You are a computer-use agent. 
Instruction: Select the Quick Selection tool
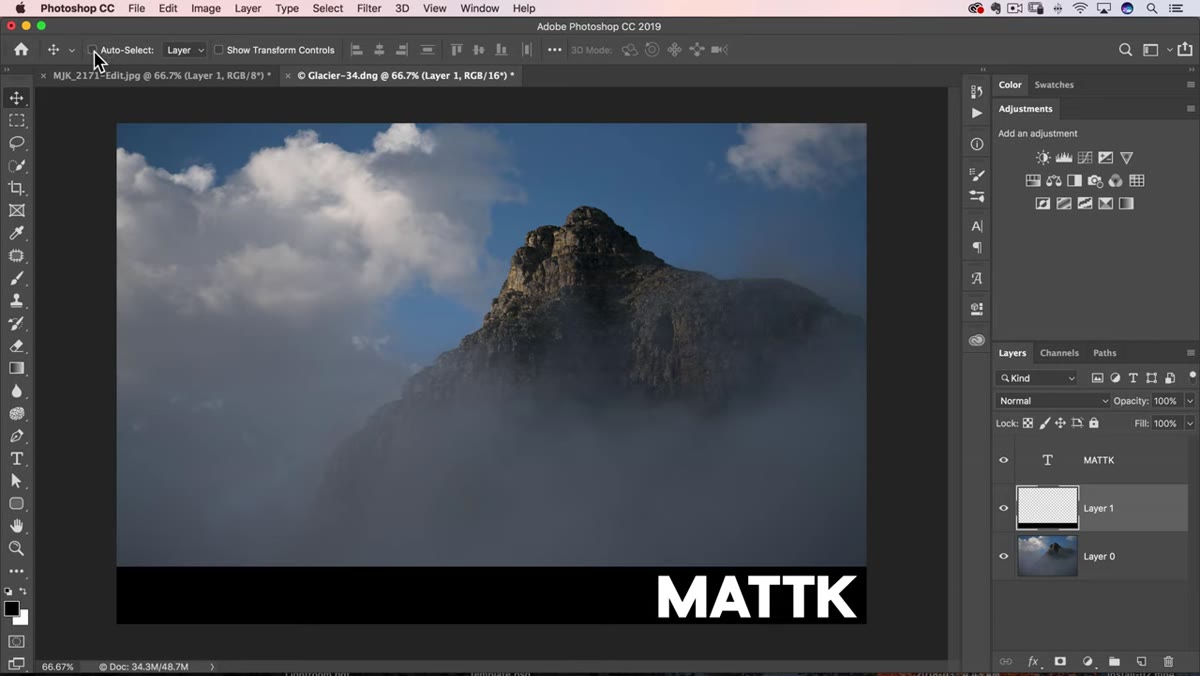pyautogui.click(x=16, y=166)
